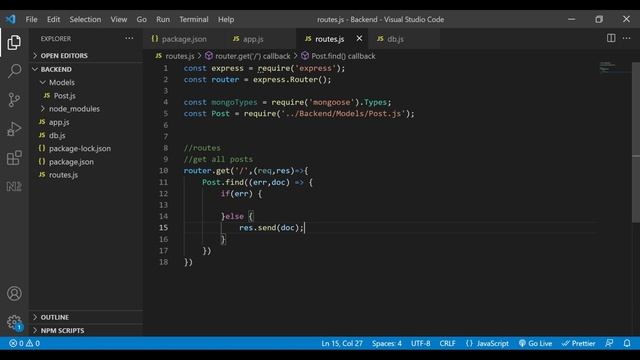Open the Run and Debug view

(14, 129)
